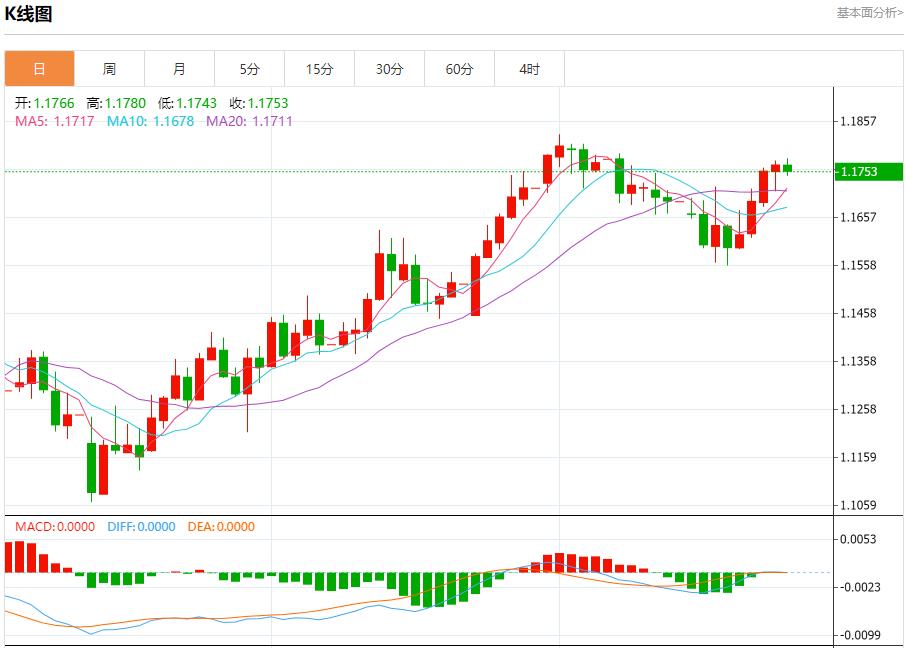Screen dimensions: 906x648
Task: Click the current price tag 1.1753
Action: (866, 172)
